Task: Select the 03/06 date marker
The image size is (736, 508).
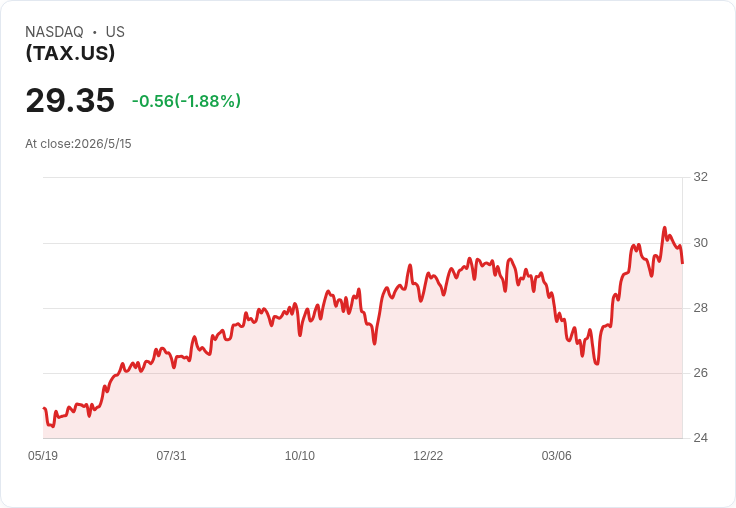Action: click(557, 455)
